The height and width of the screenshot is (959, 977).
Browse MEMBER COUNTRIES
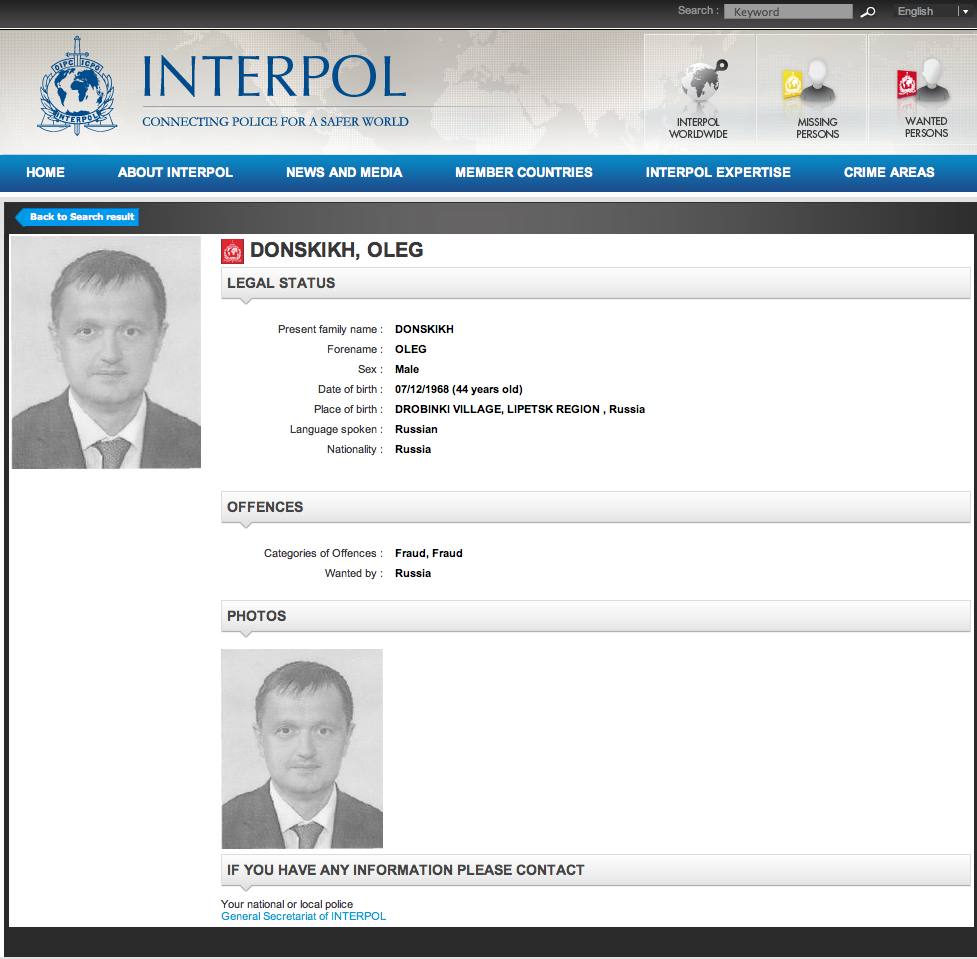(523, 172)
